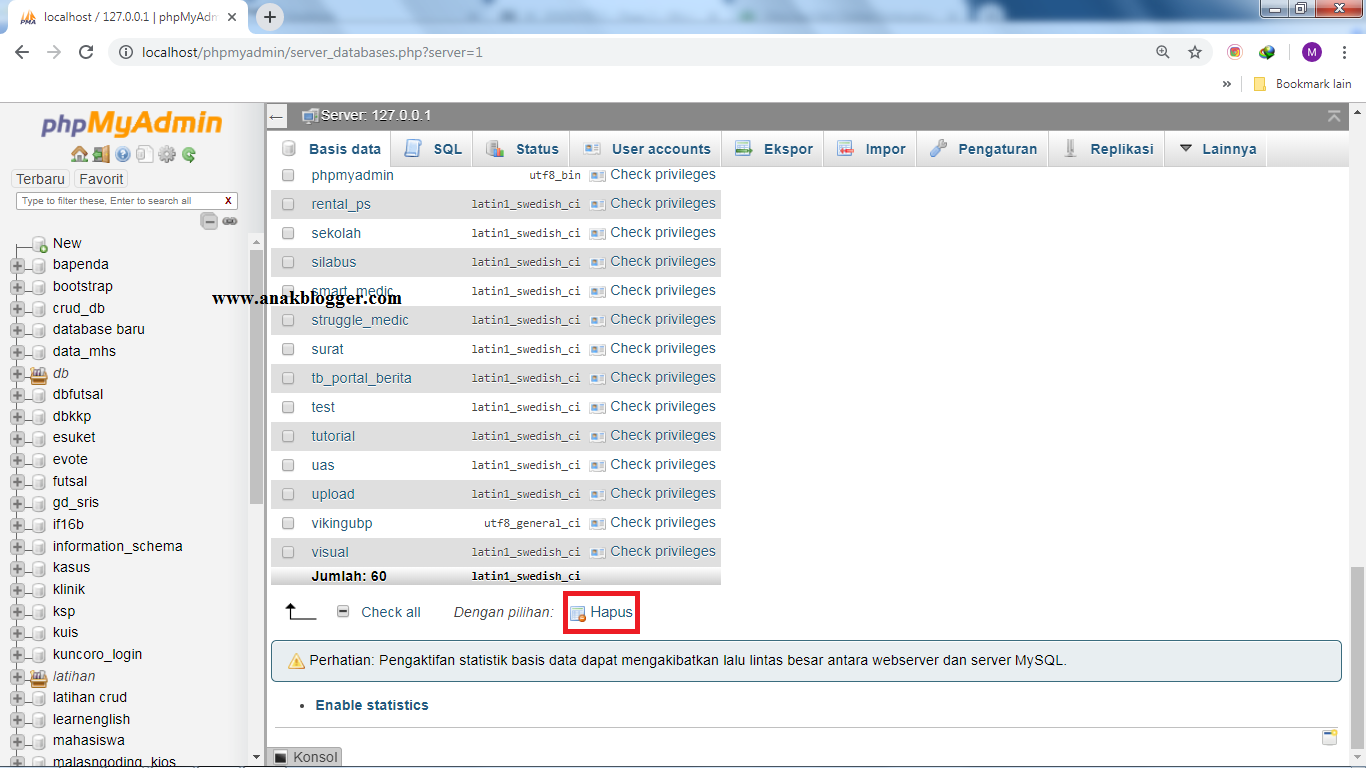Click the Chrome profile avatar M icon
Viewport: 1366px width, 768px height.
(x=1311, y=51)
